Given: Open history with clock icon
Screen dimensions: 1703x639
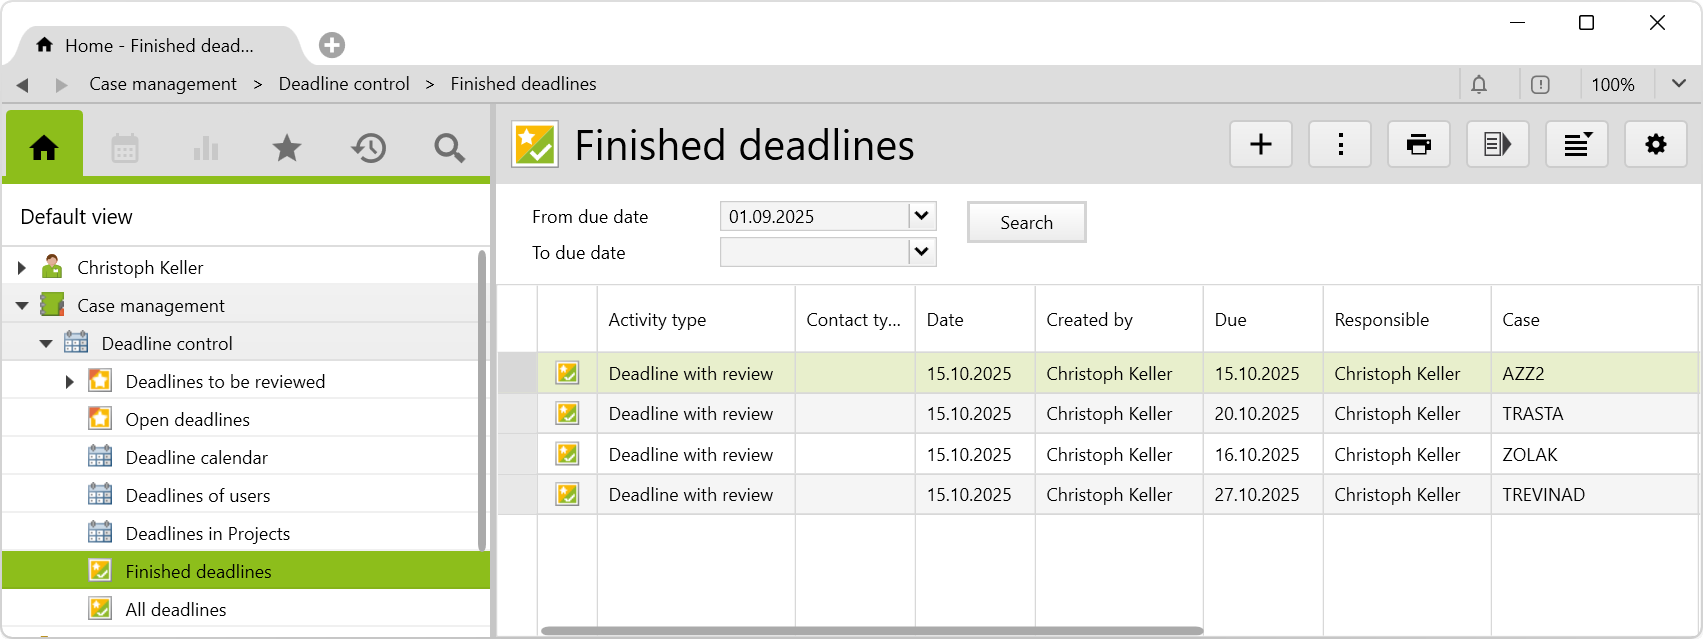Looking at the screenshot, I should pos(368,149).
